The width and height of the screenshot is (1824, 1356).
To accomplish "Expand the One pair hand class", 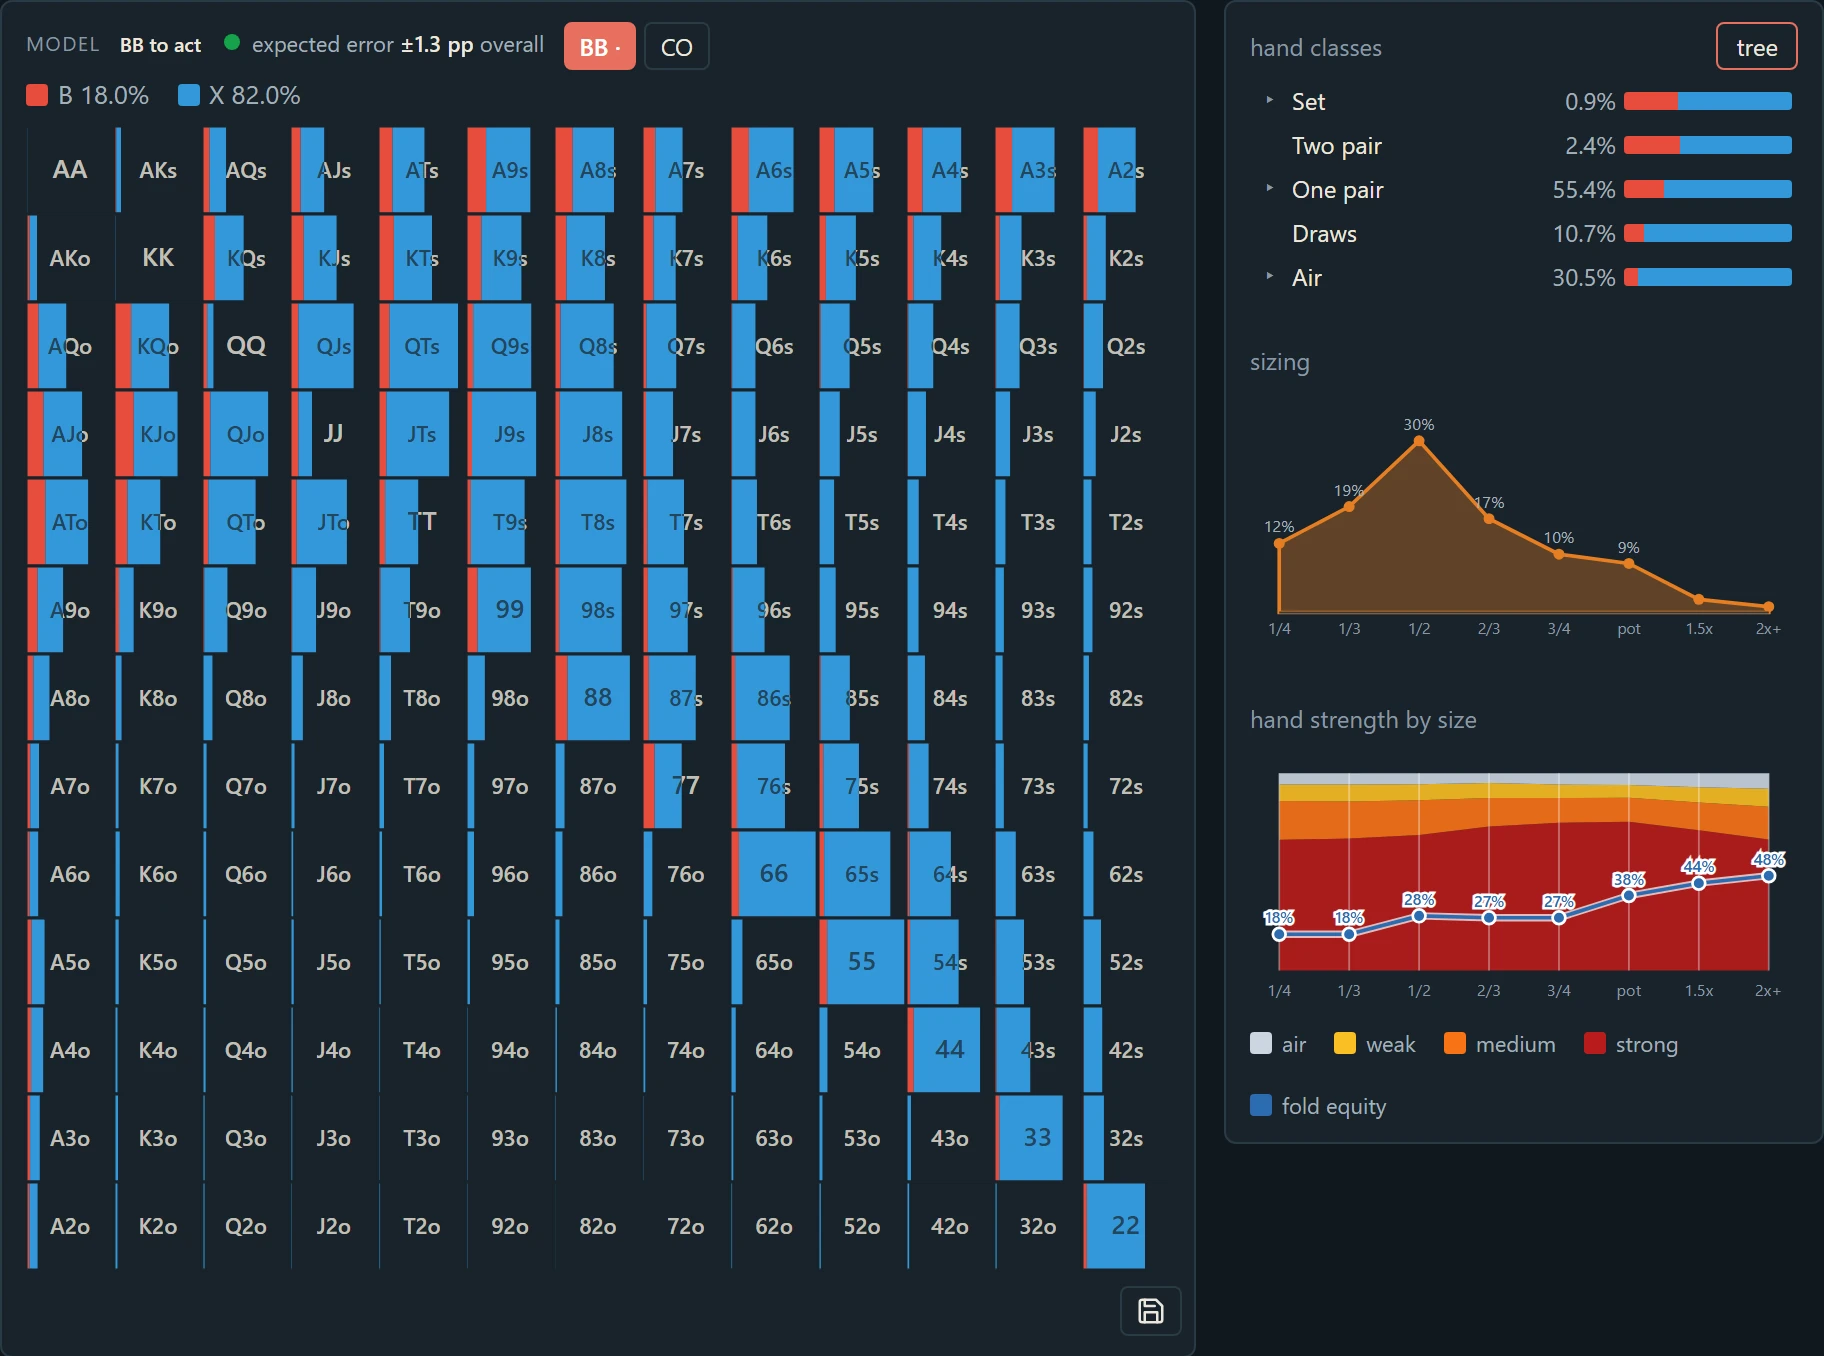I will point(1270,189).
